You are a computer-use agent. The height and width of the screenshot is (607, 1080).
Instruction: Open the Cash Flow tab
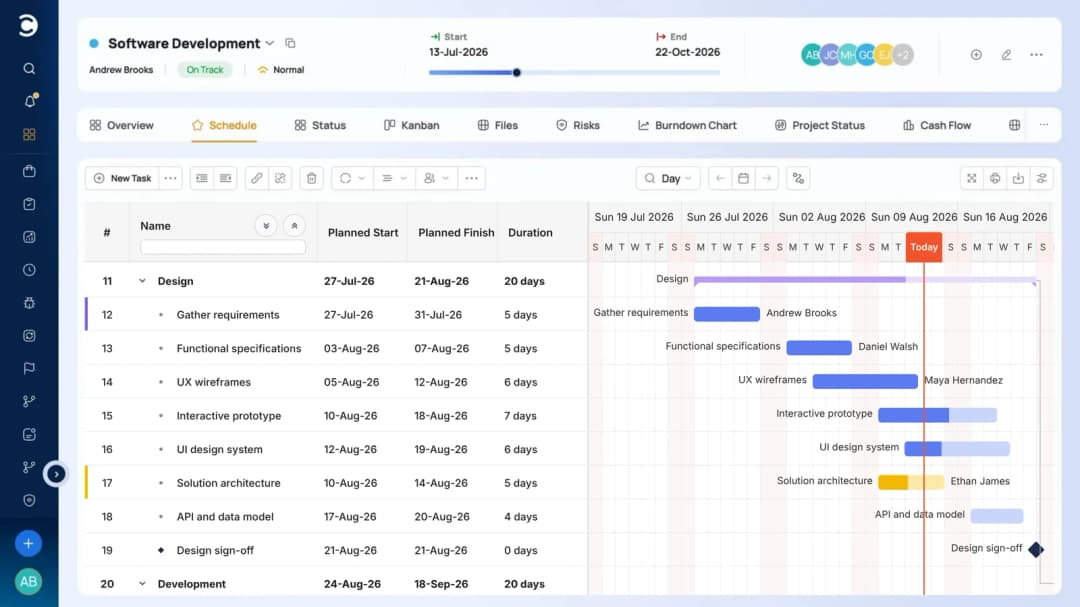click(937, 125)
